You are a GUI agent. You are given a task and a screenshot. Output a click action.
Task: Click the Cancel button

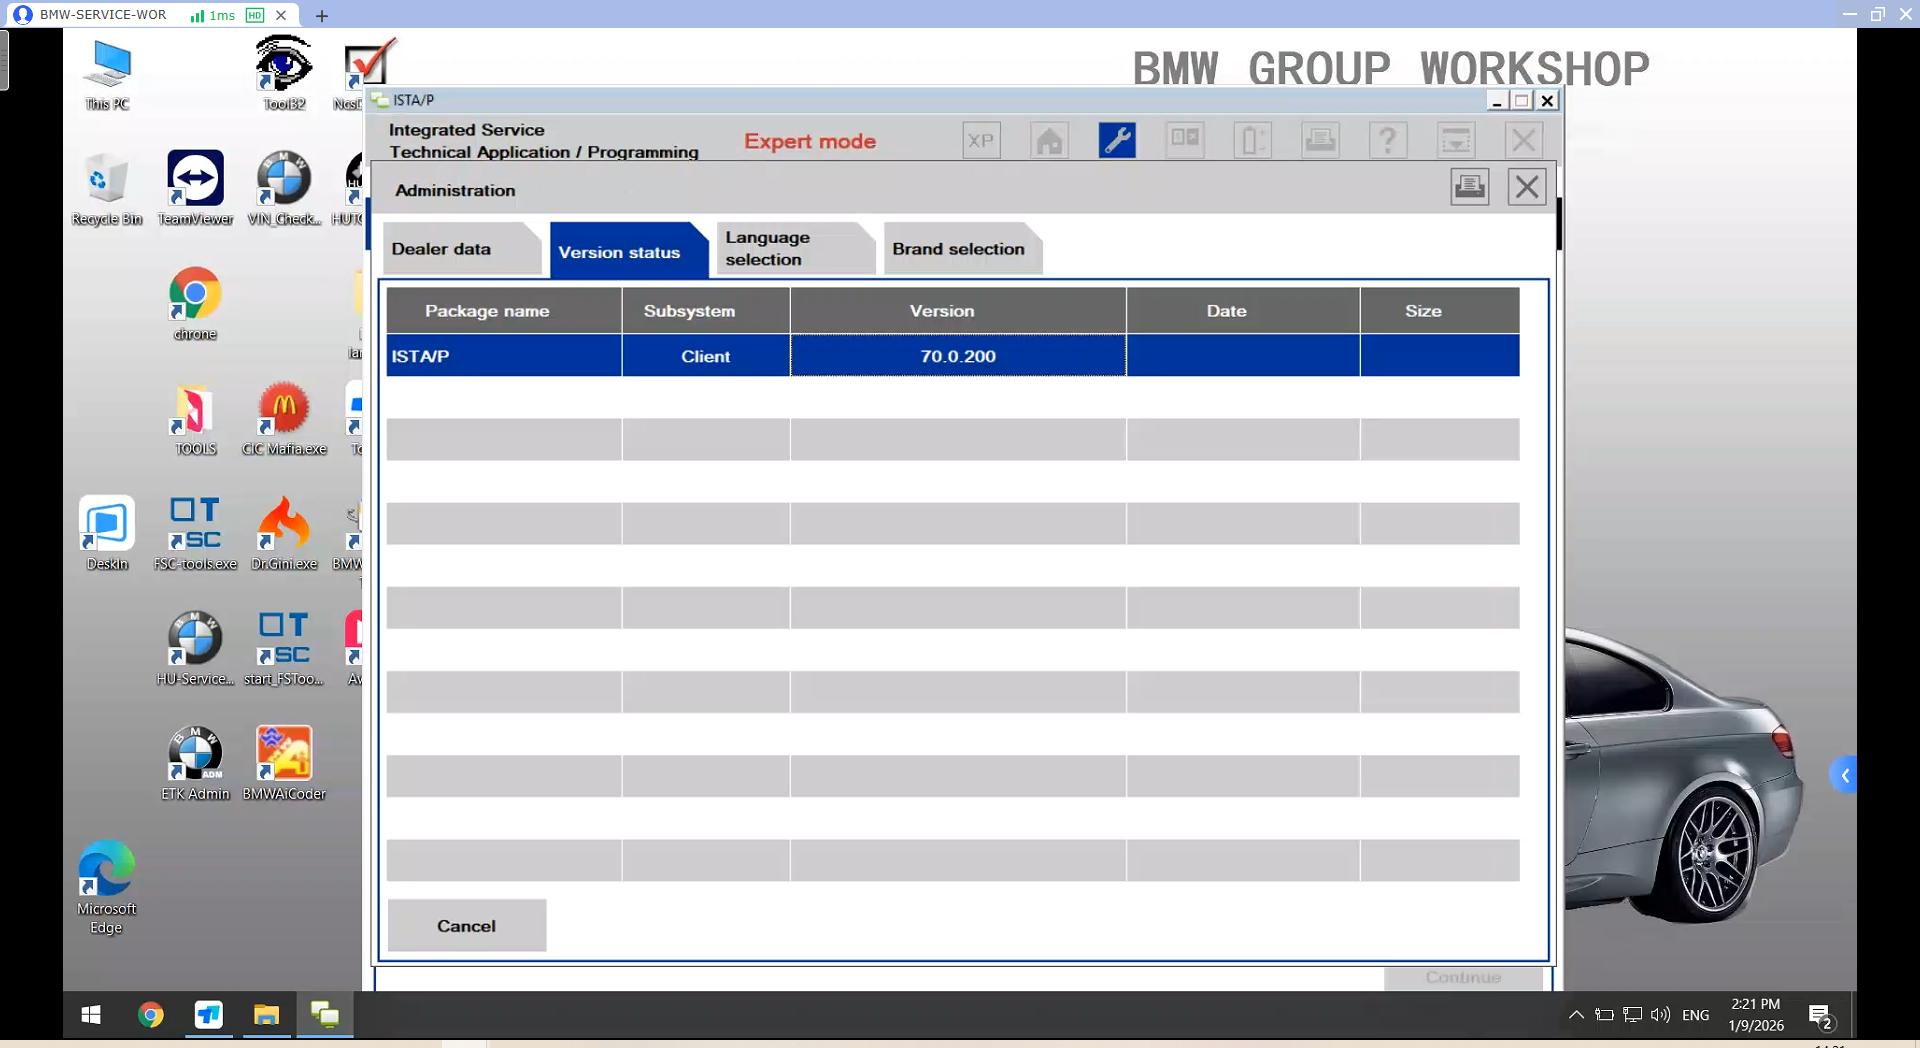pyautogui.click(x=466, y=926)
